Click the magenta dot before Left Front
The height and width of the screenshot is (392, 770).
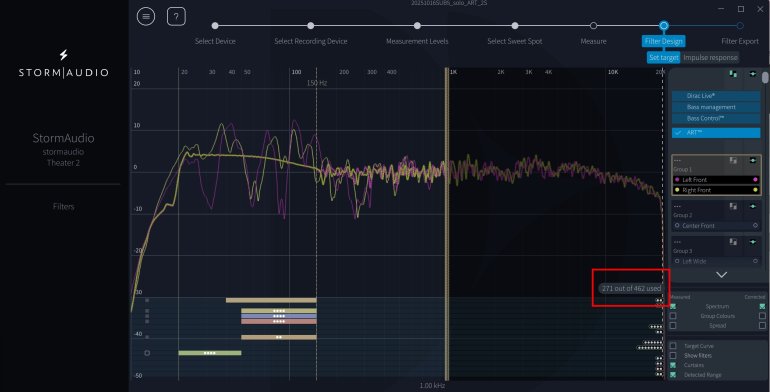click(677, 180)
